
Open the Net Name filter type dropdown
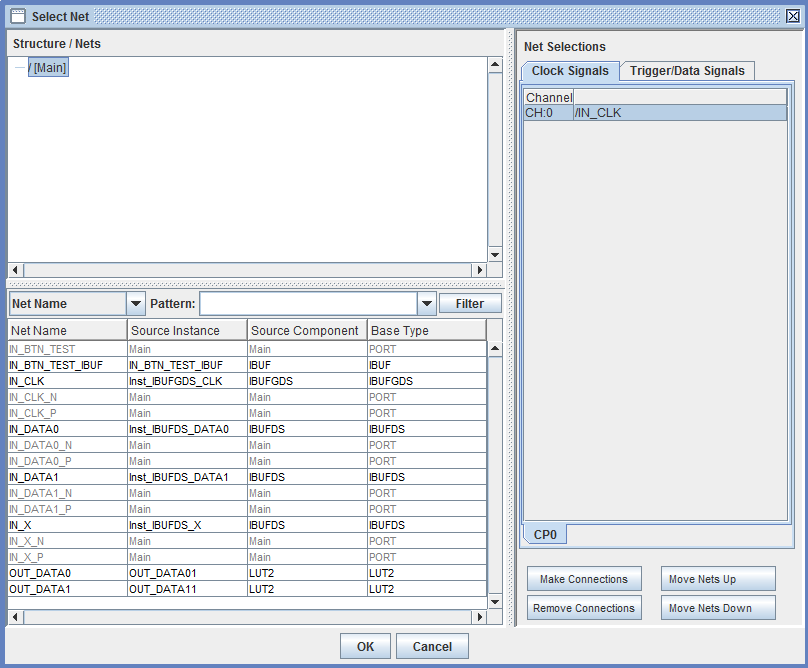[136, 304]
